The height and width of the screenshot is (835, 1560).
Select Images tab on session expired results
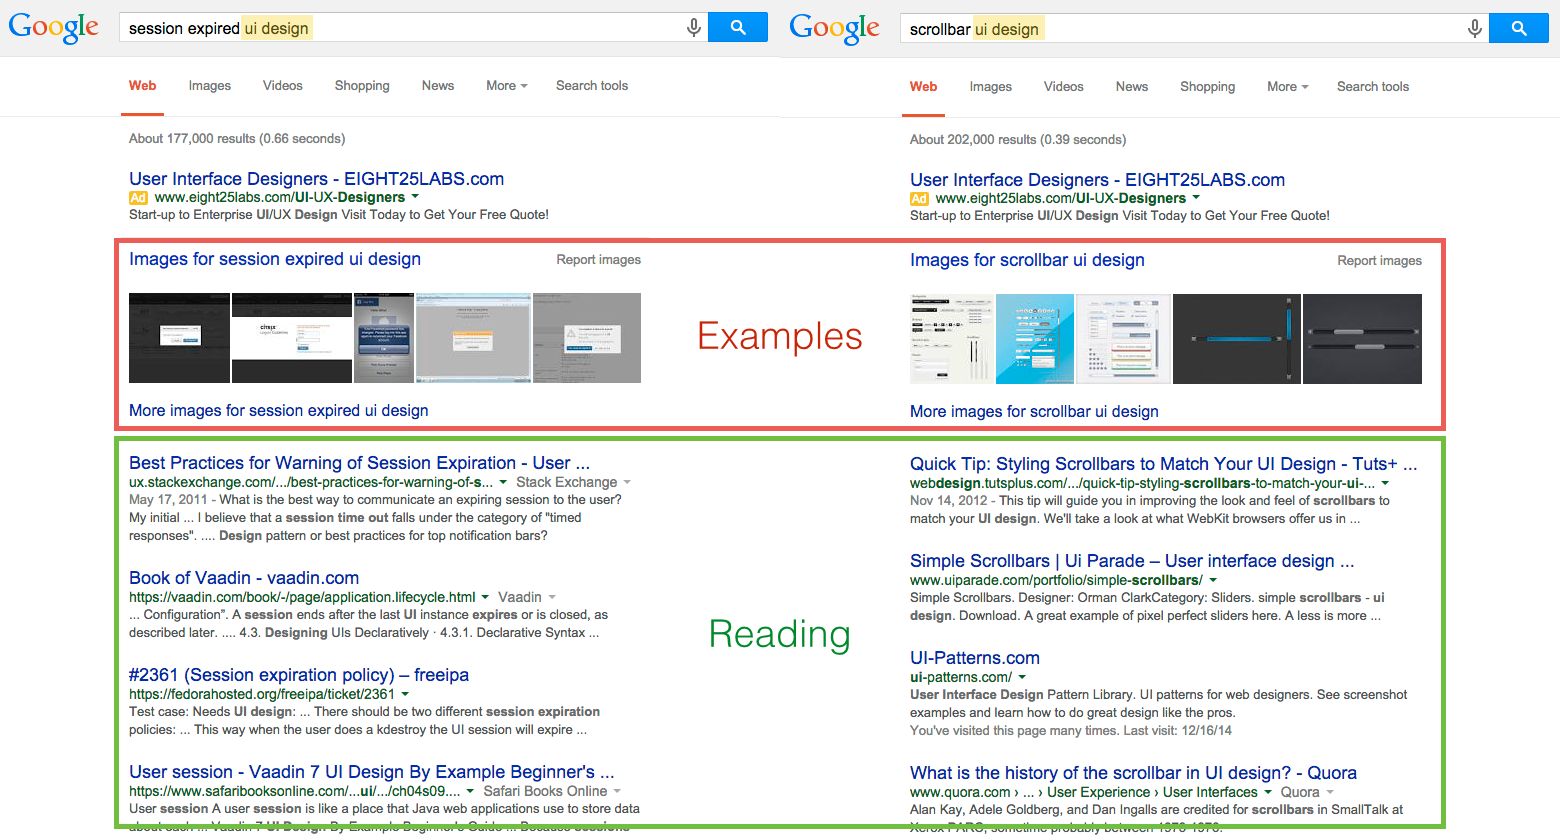210,86
